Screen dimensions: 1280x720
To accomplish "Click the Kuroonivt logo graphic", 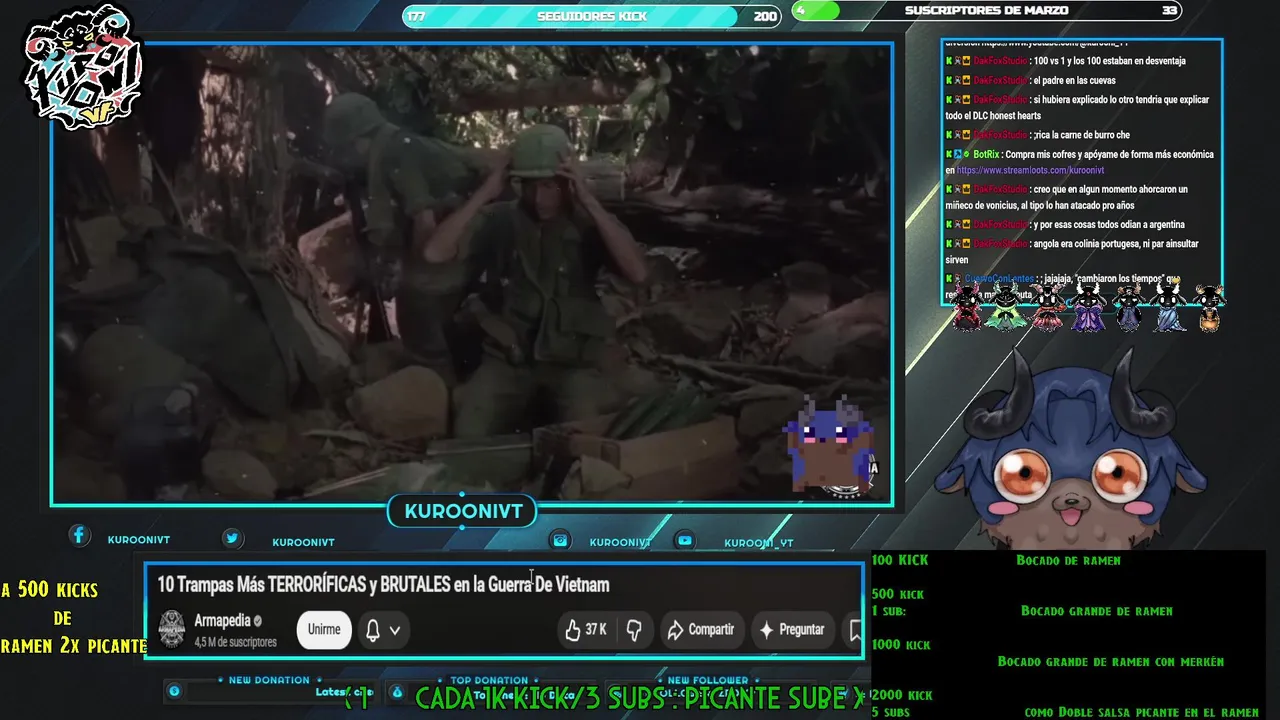I will tap(82, 67).
